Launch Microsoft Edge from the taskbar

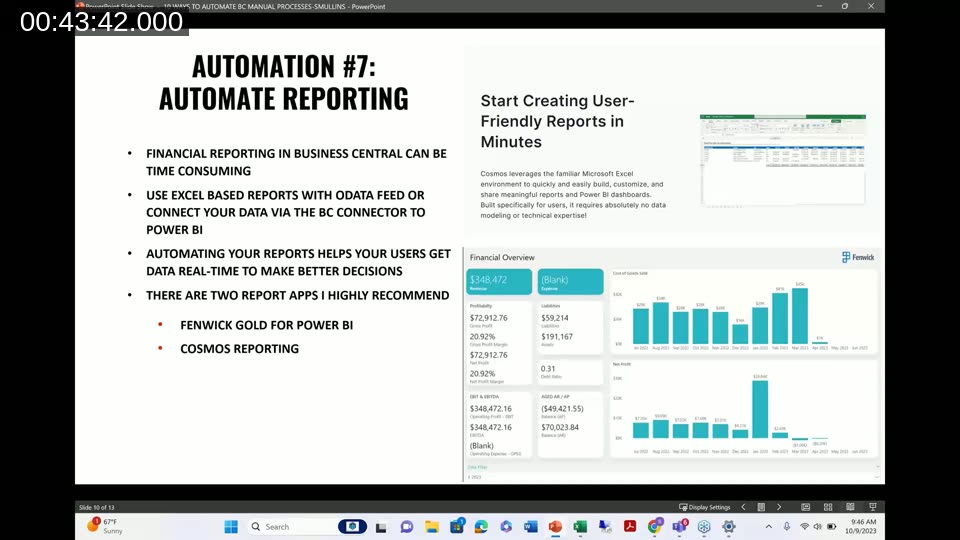click(x=481, y=527)
